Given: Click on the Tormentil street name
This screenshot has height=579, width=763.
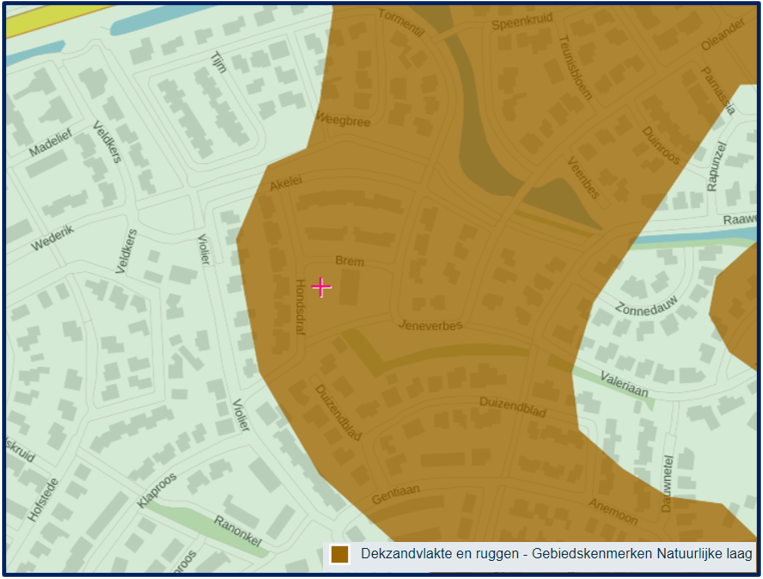Looking at the screenshot, I should click(401, 24).
